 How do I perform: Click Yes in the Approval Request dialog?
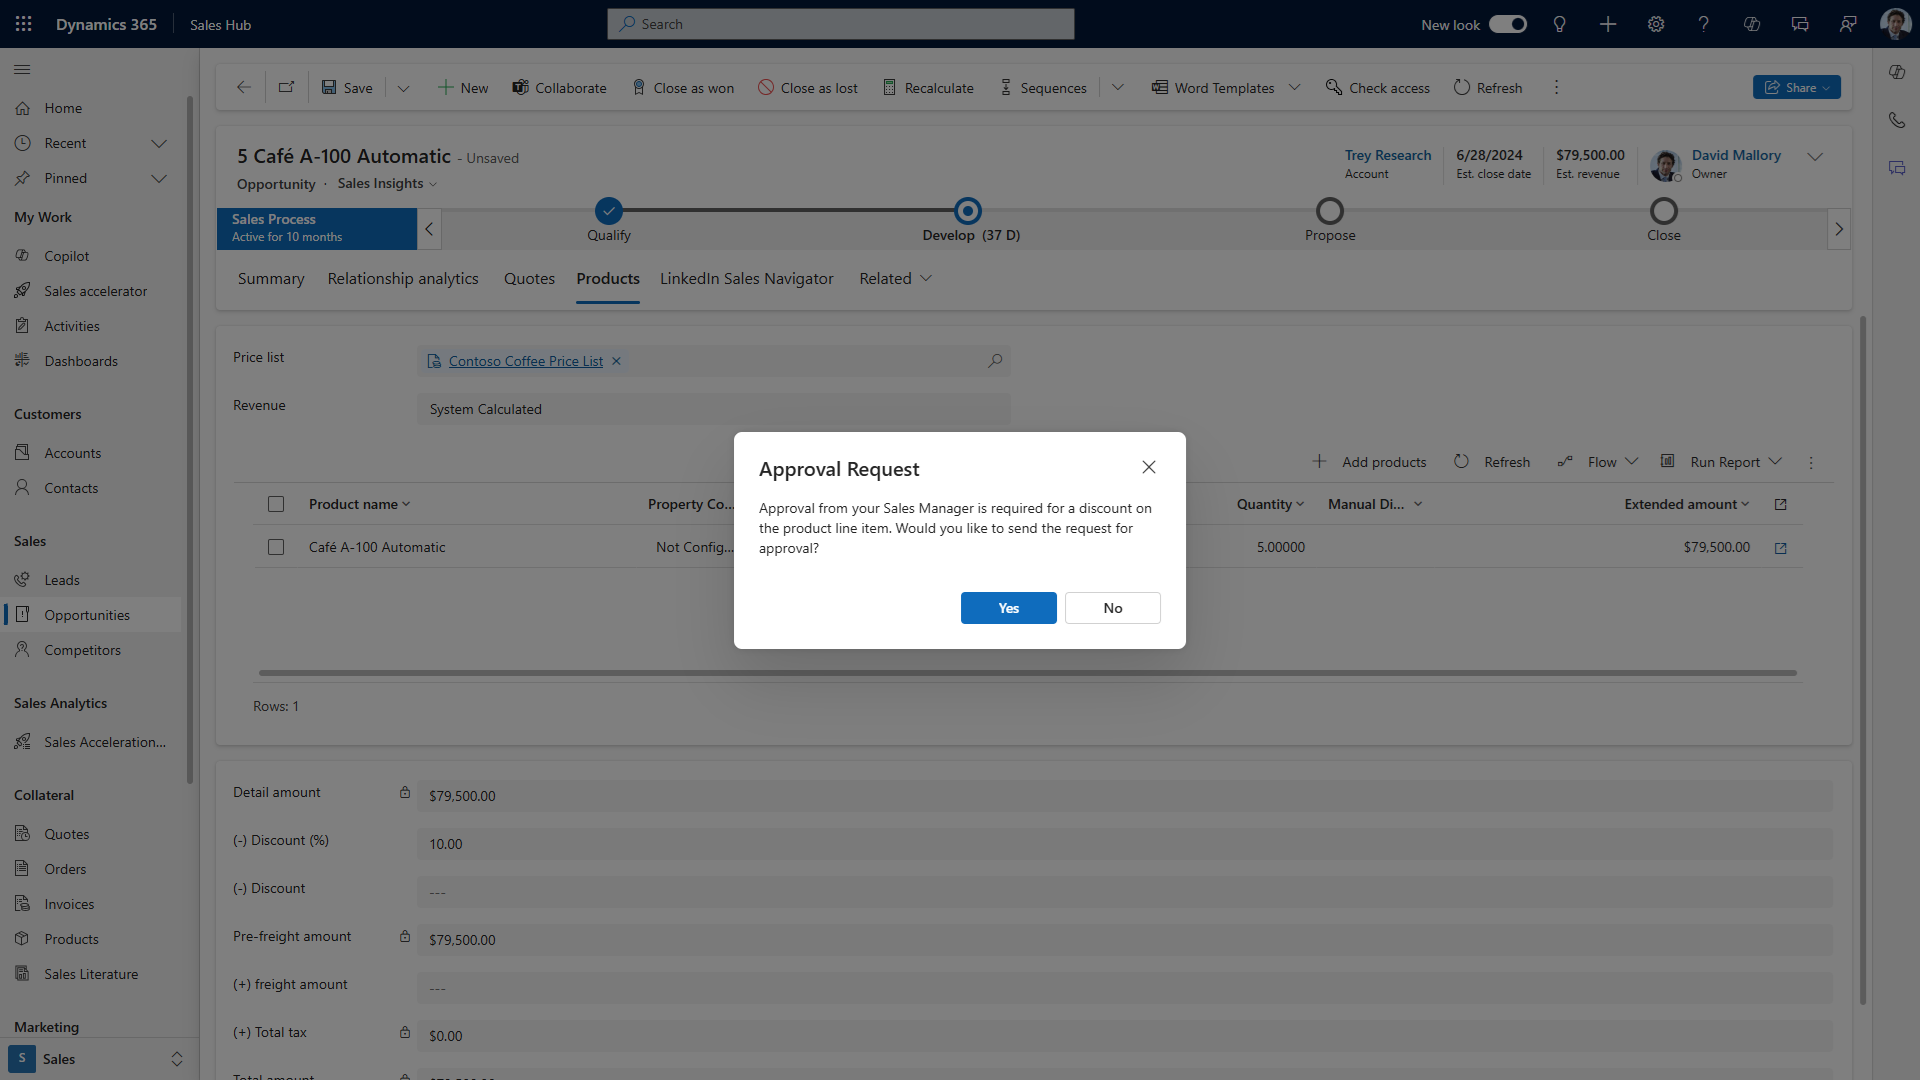[x=1008, y=608]
